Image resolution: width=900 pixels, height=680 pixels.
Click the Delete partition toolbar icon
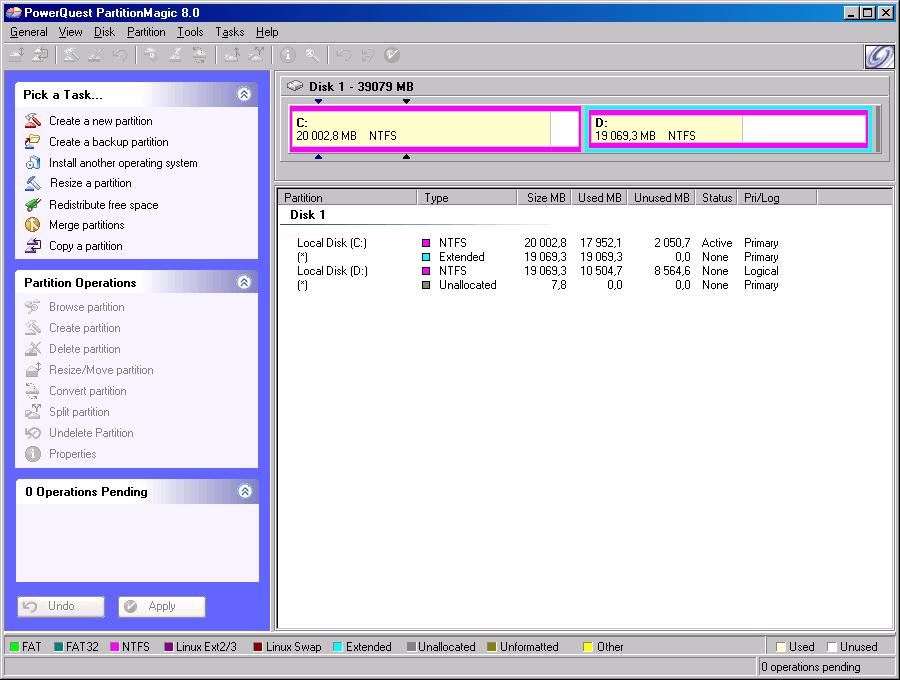click(x=95, y=55)
